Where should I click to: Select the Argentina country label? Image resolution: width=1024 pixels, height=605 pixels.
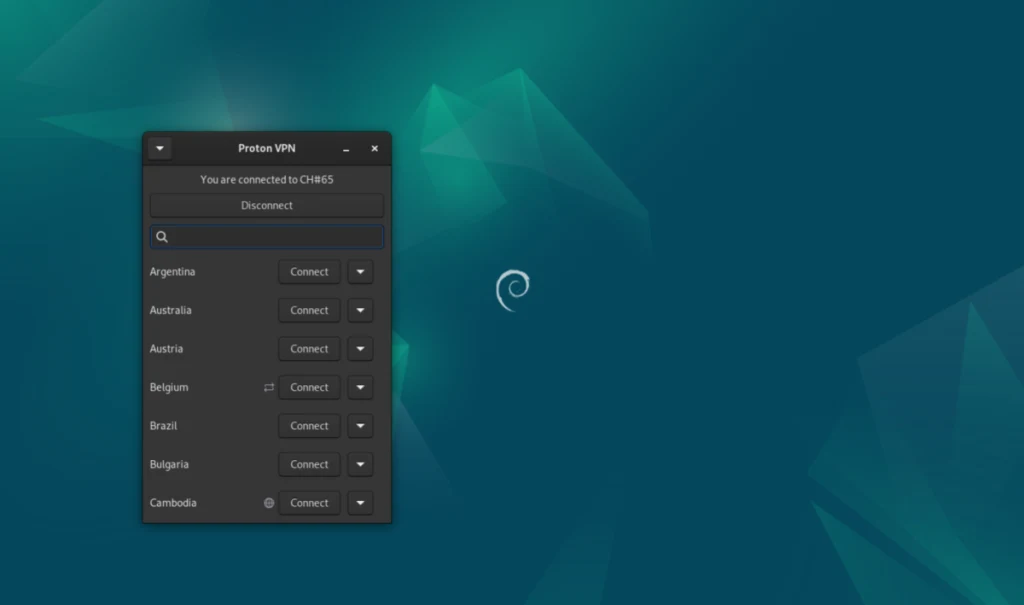tap(172, 271)
